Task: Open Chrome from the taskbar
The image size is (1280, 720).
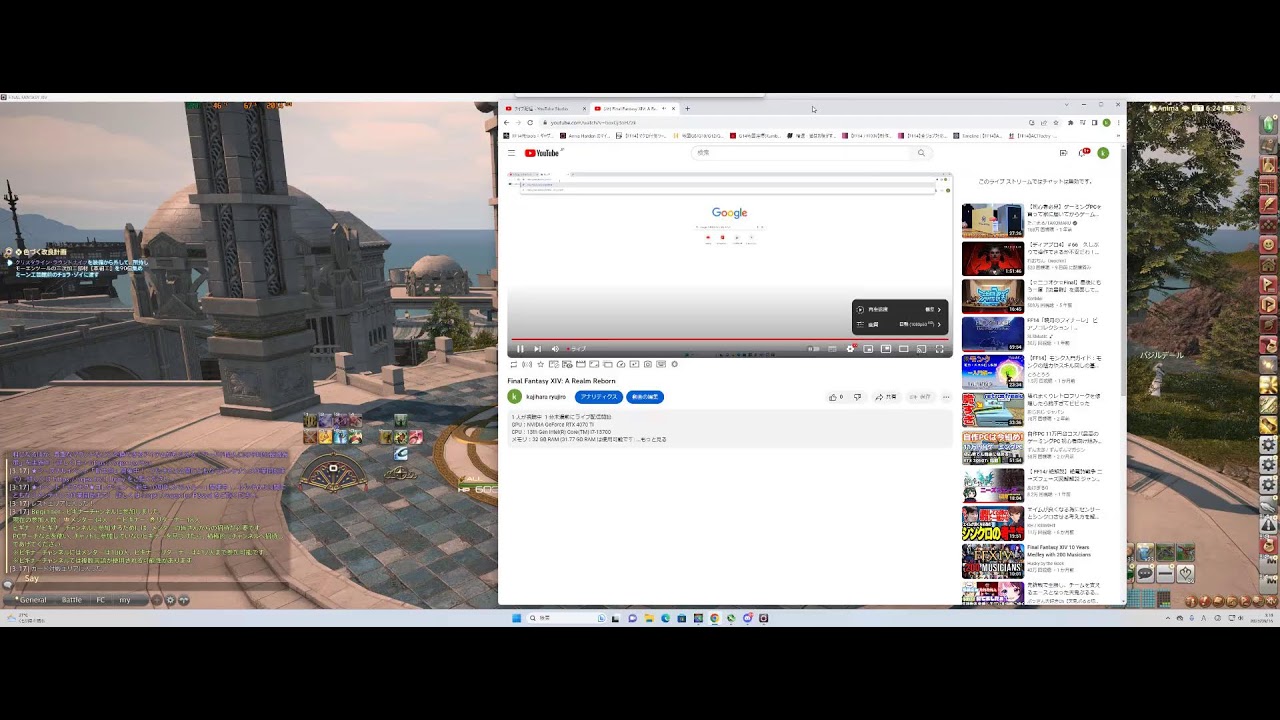Action: pyautogui.click(x=714, y=618)
